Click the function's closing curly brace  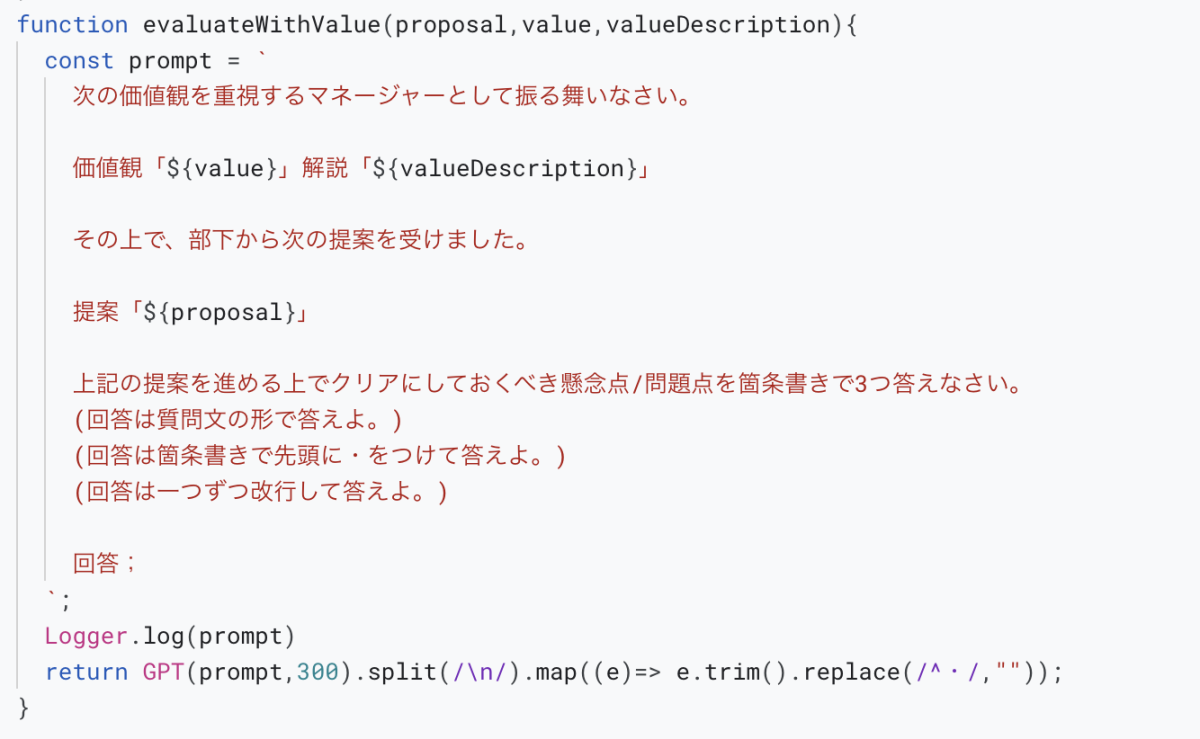click(x=24, y=708)
